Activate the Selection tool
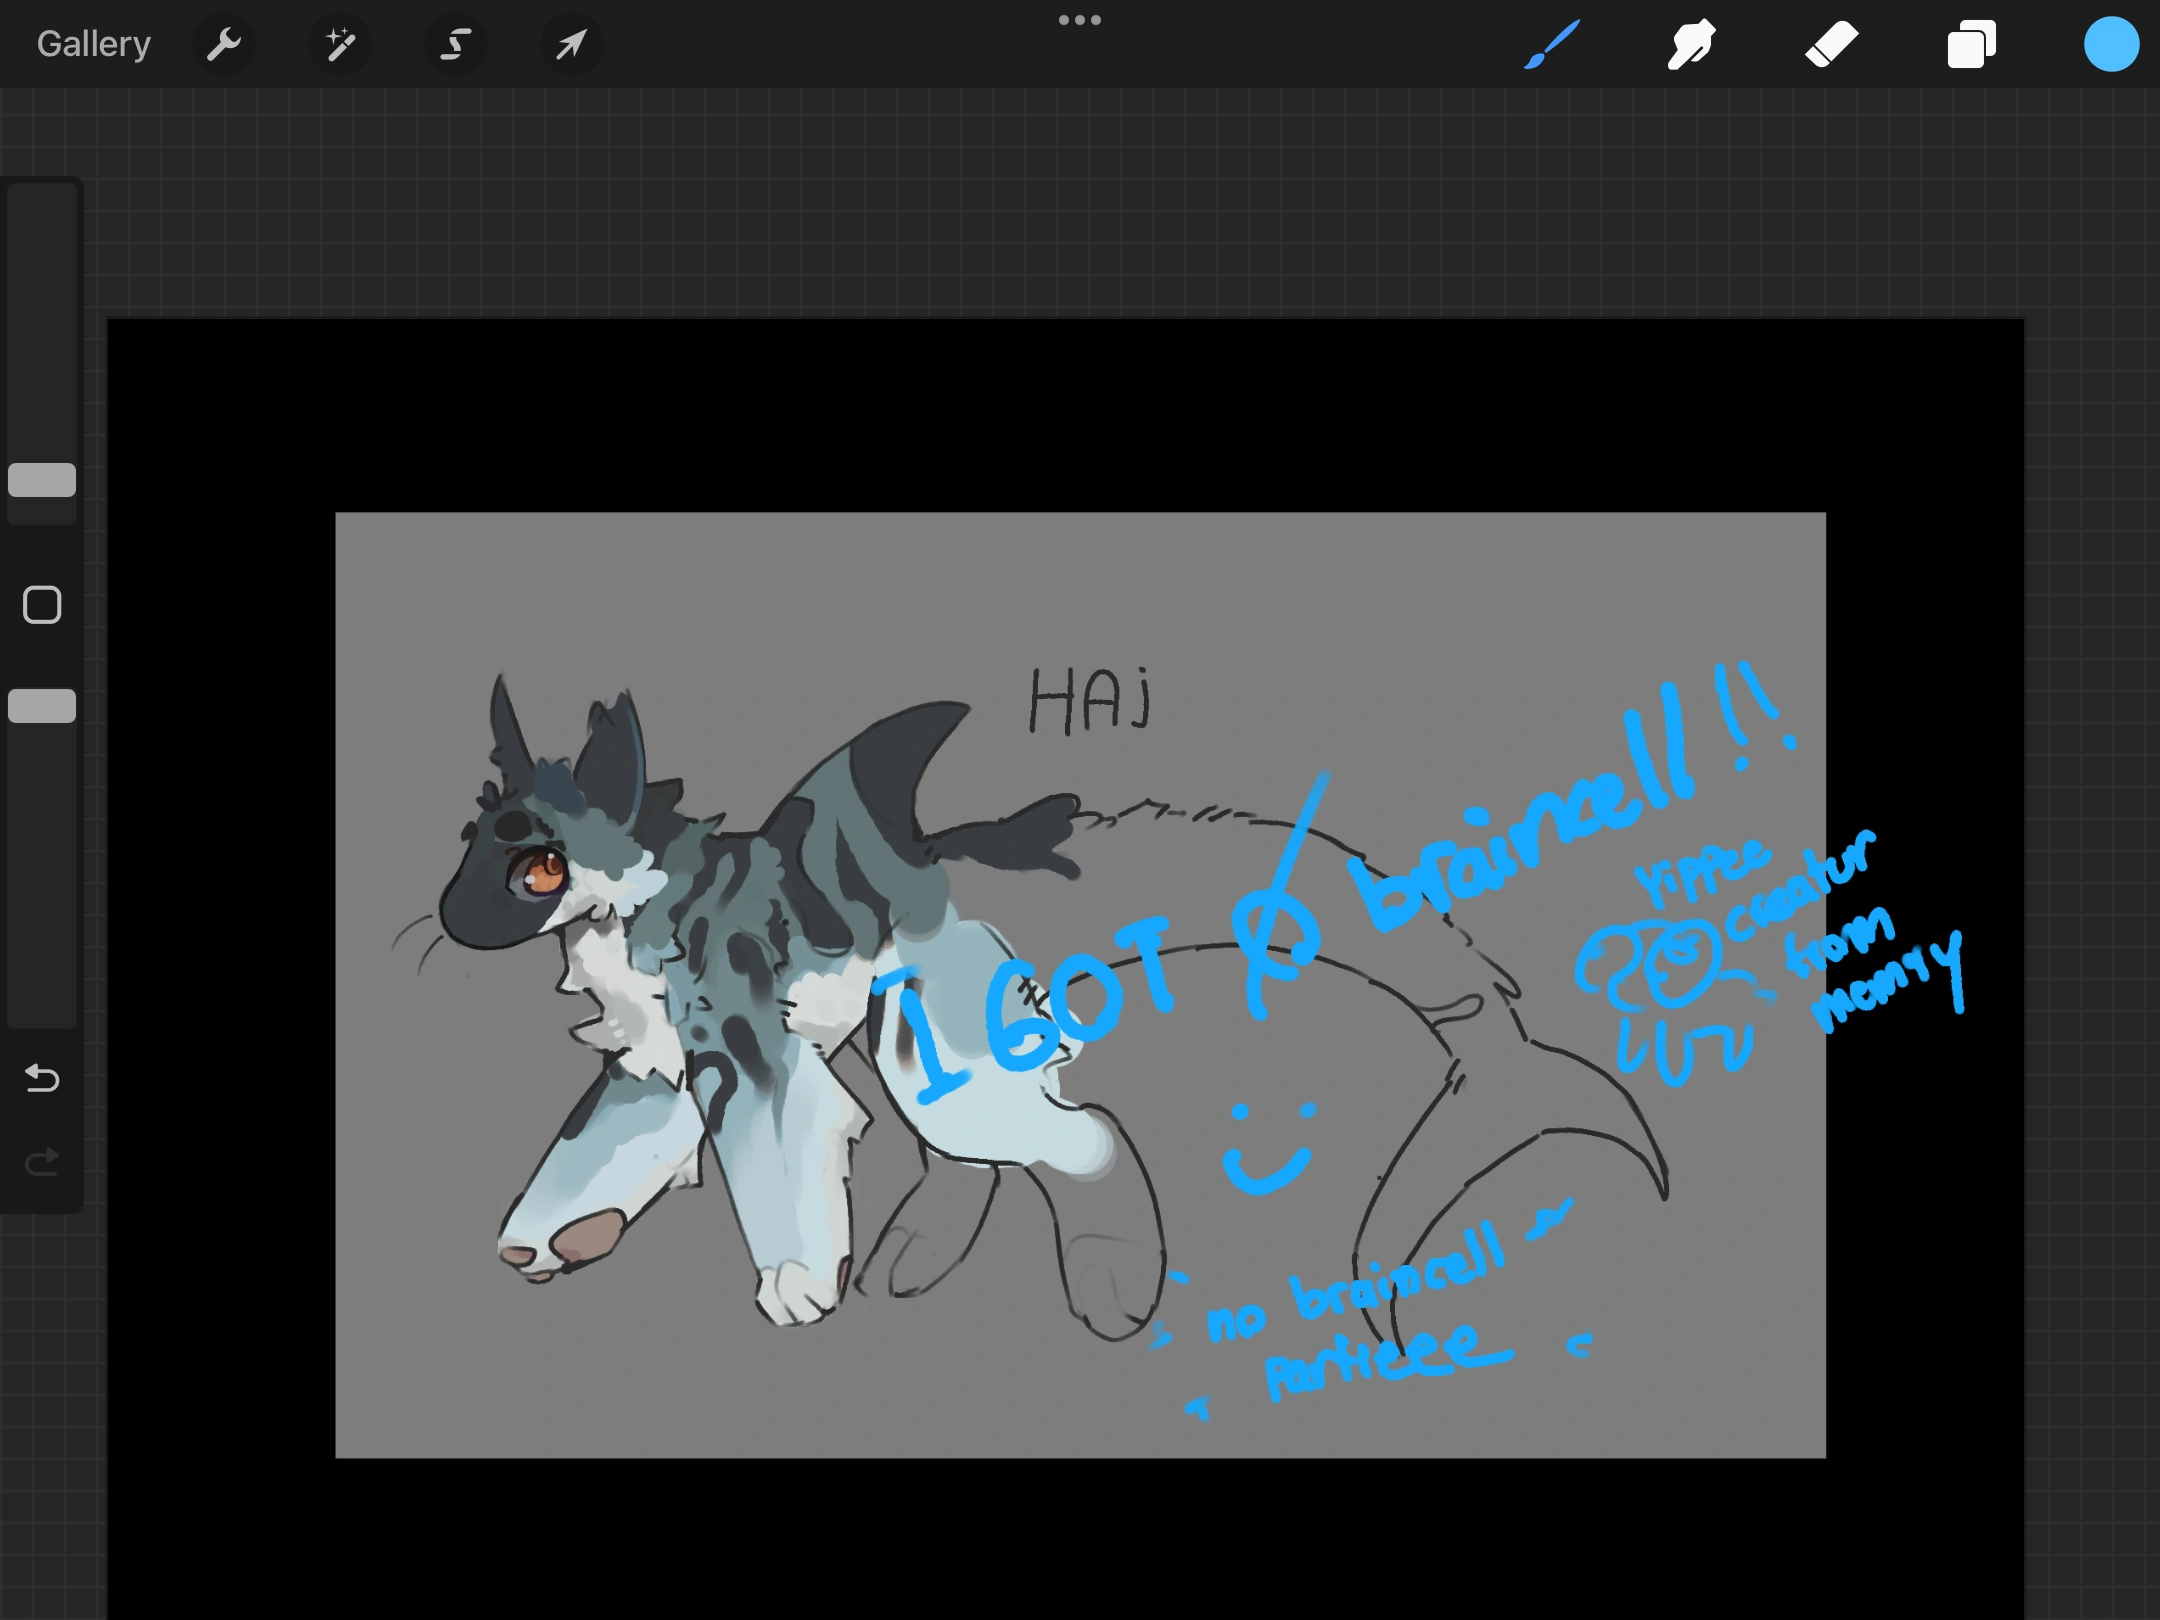 point(455,43)
